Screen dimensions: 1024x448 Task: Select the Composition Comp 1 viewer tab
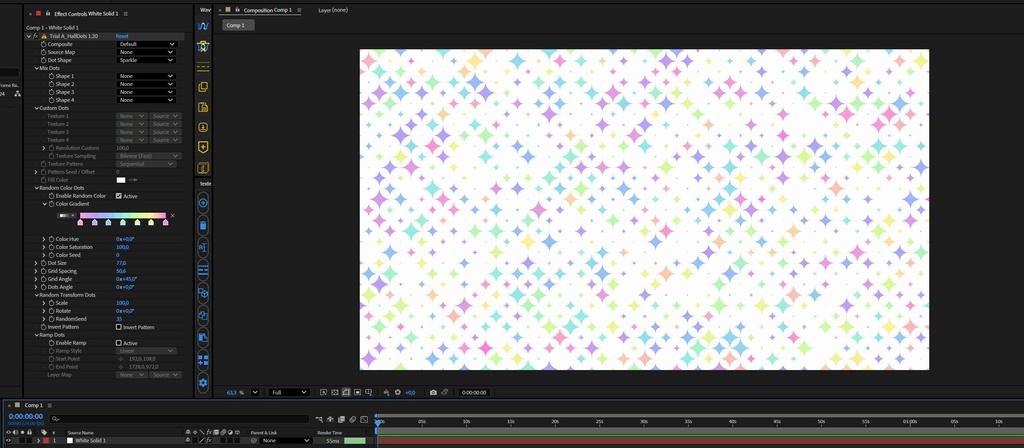pos(268,10)
